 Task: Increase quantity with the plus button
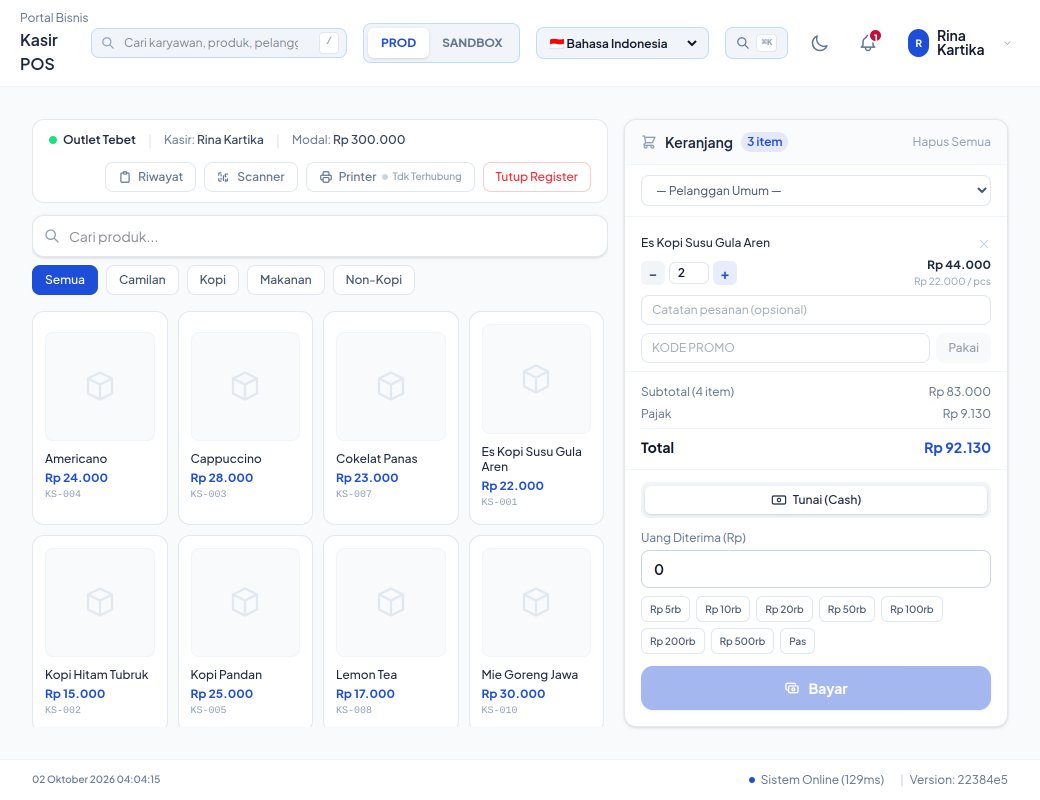tap(724, 273)
